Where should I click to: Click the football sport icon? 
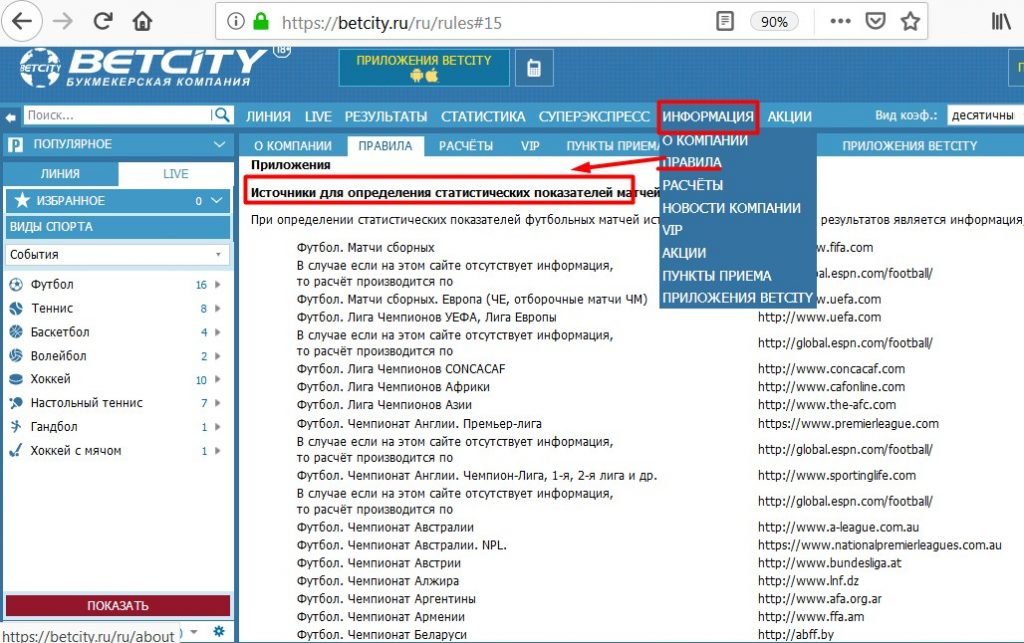16,284
